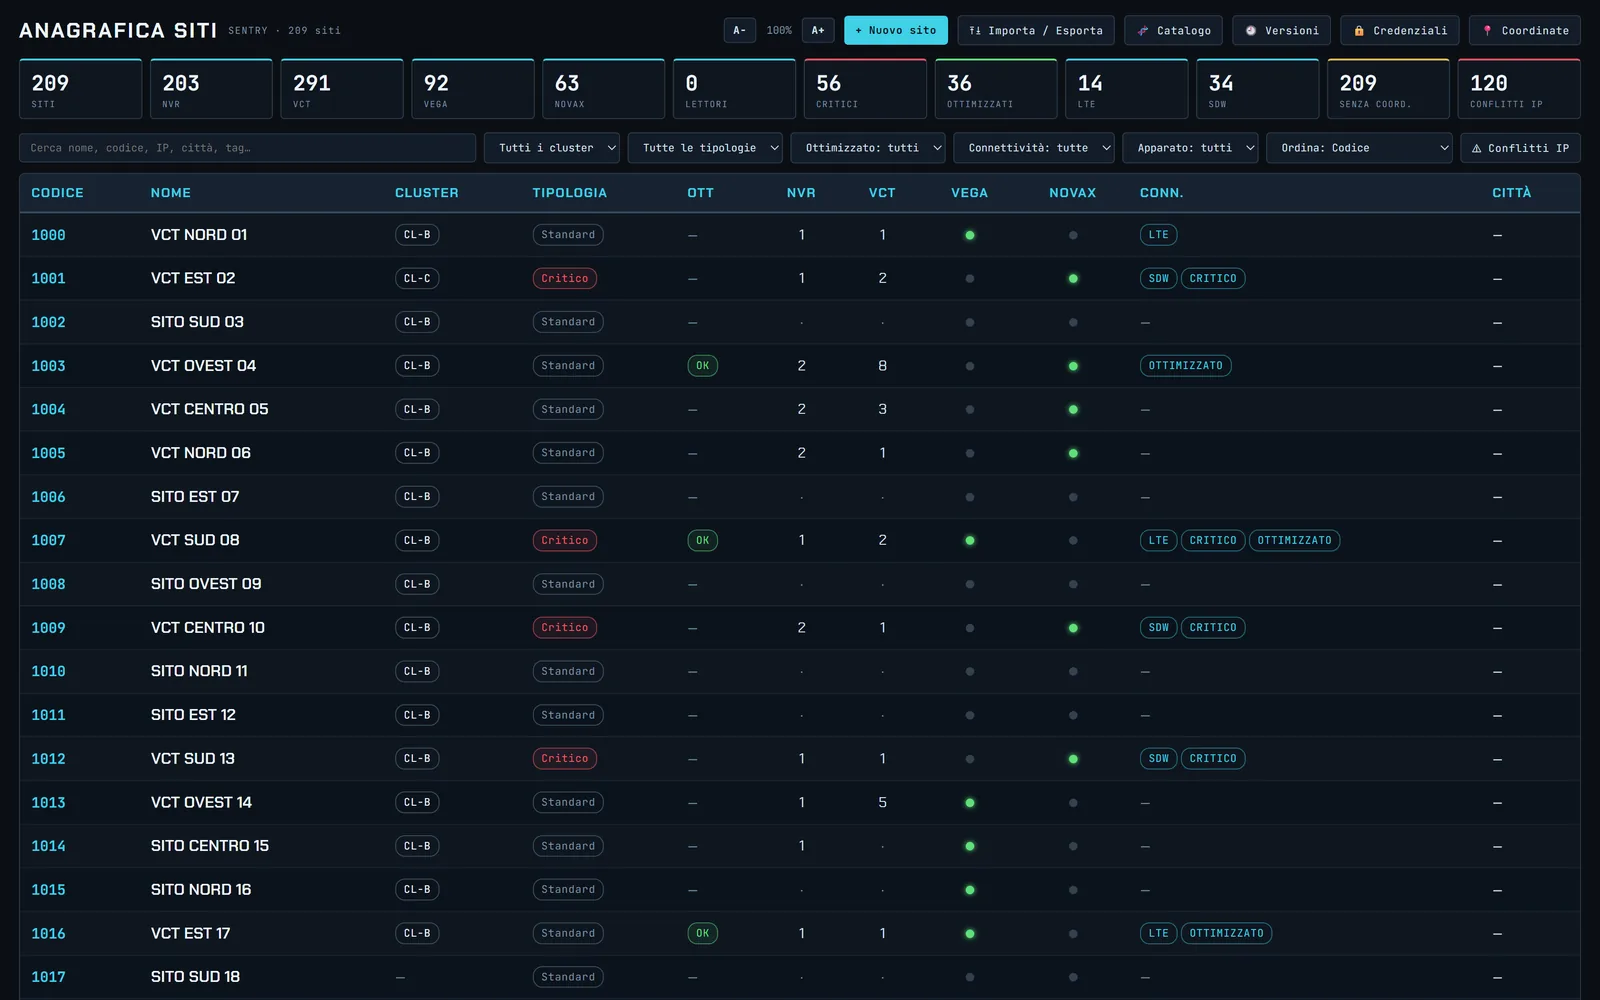Screen dimensions: 1600x1000
Task: Click the Coordinate pin icon
Action: point(1487,31)
